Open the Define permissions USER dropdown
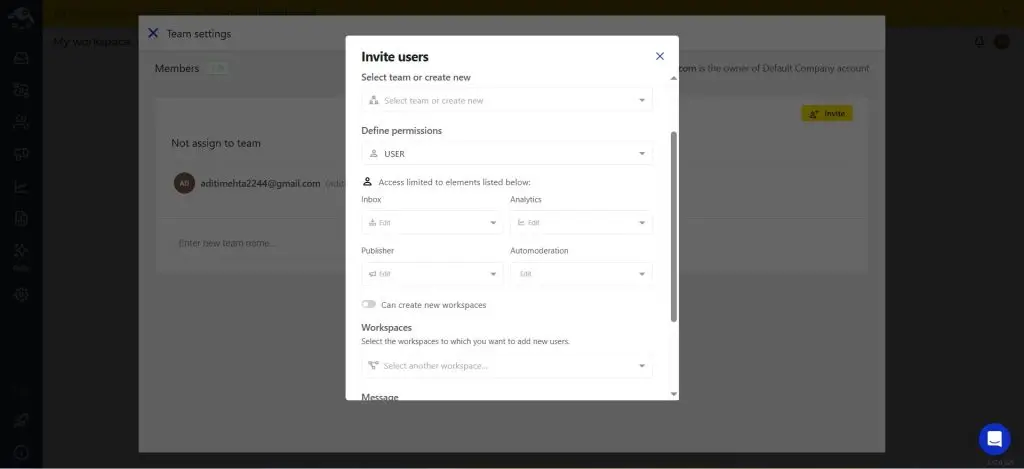Viewport: 1024px width, 469px height. tap(507, 154)
